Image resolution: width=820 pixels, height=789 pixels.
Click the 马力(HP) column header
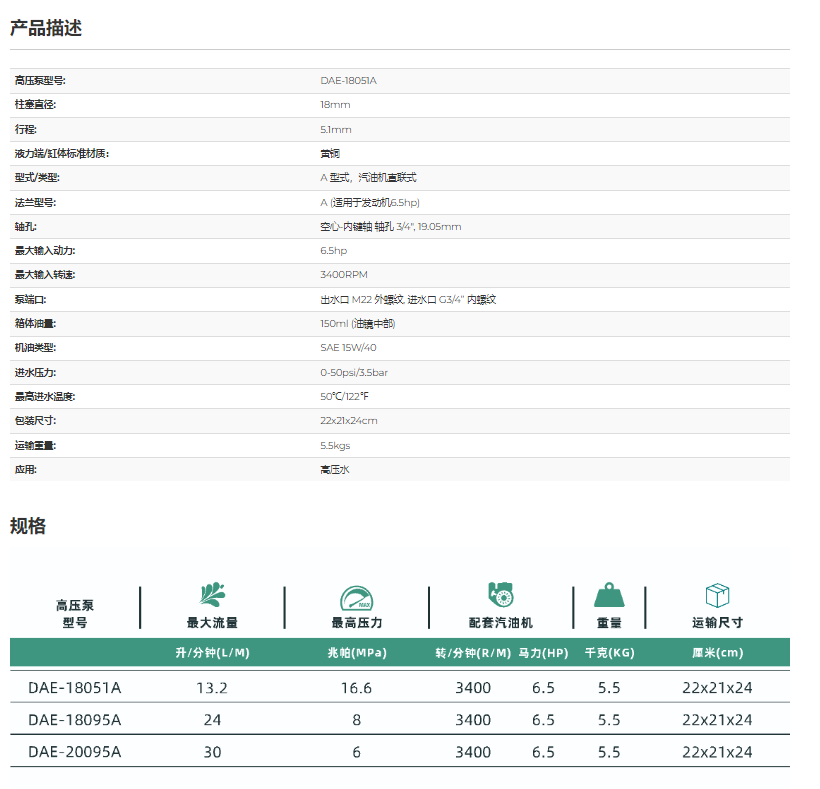[543, 653]
